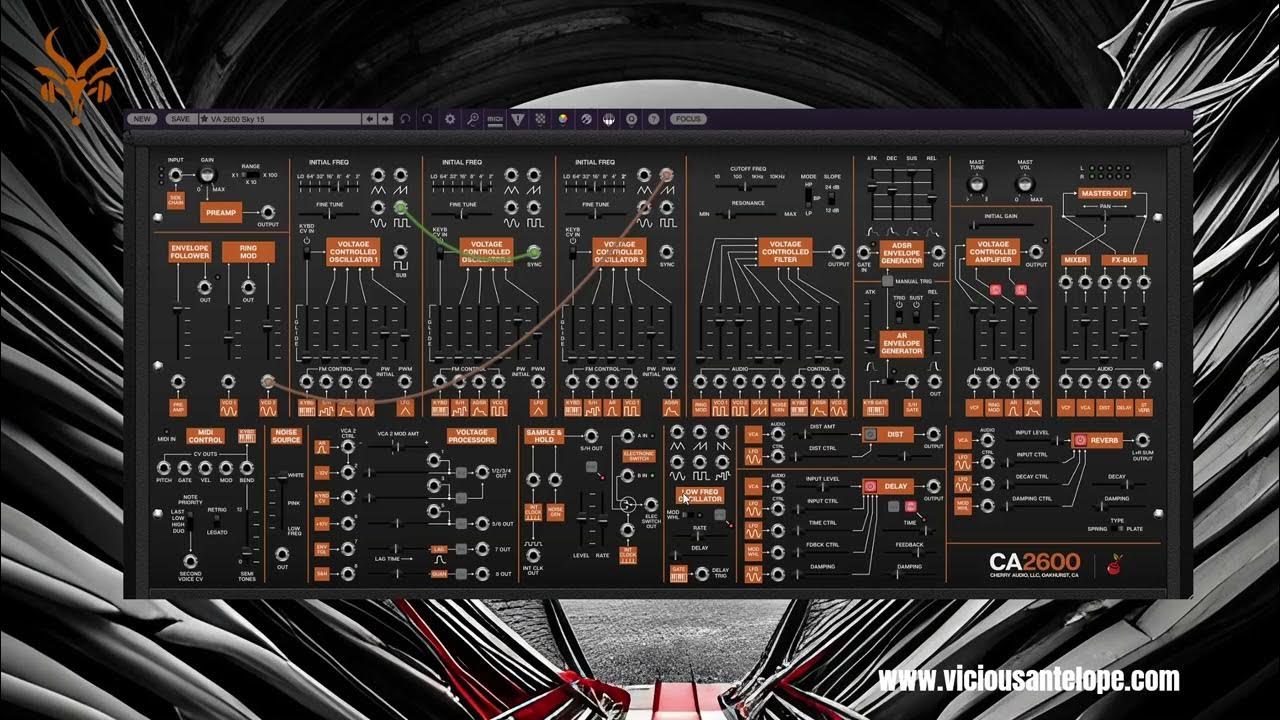
Task: Open the VA 2600 Sky 15 preset browser
Action: [x=279, y=119]
